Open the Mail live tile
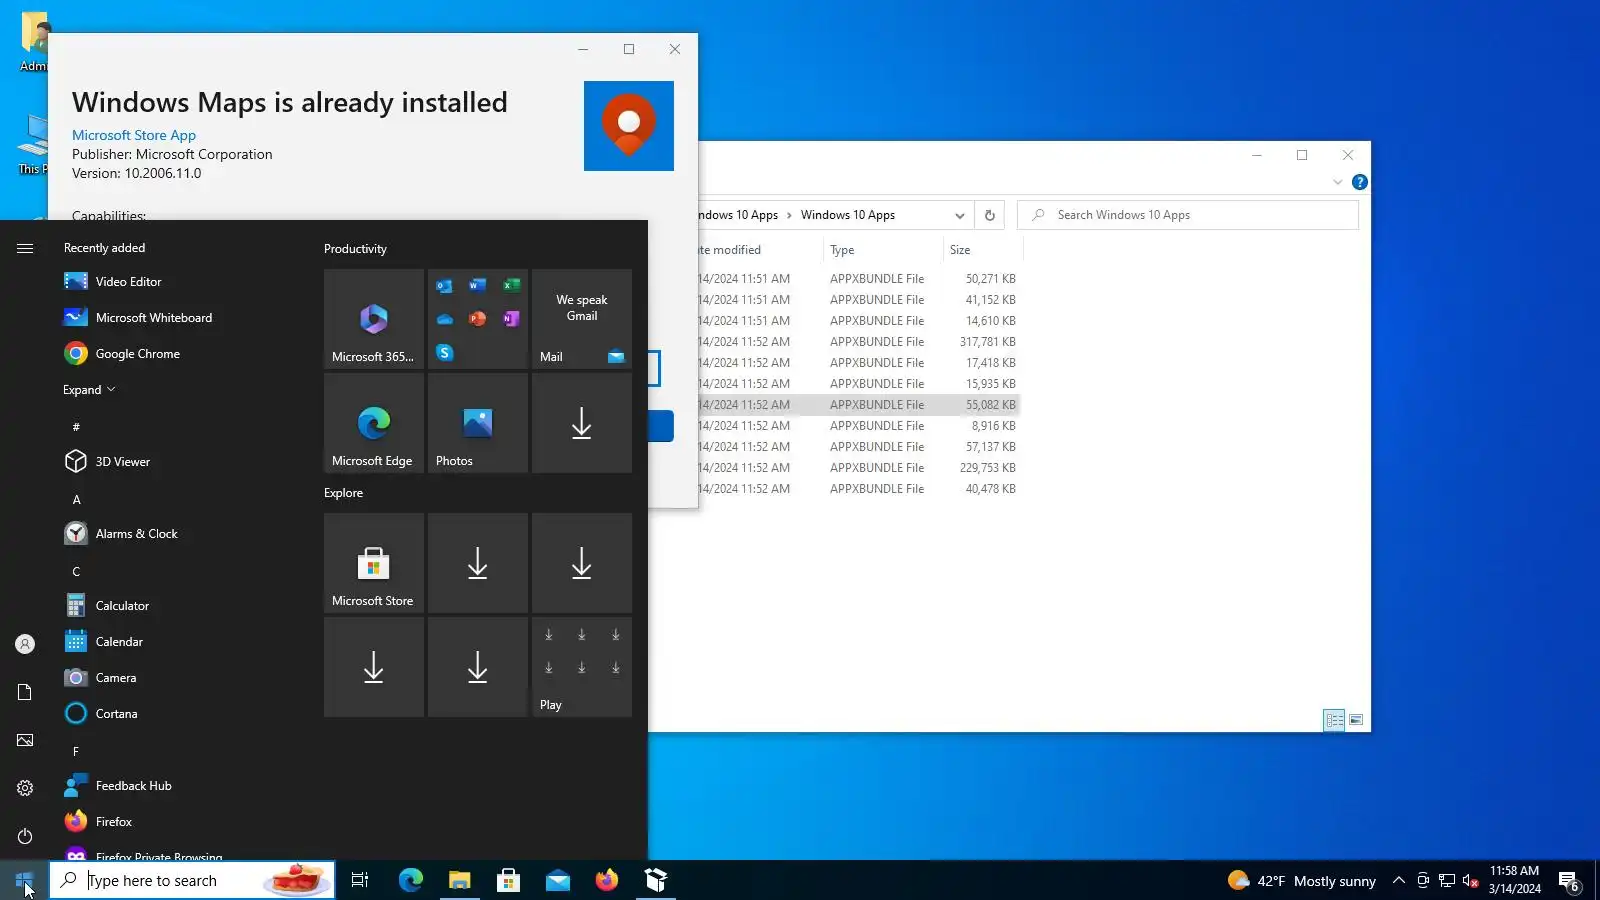This screenshot has height=900, width=1600. click(x=582, y=319)
